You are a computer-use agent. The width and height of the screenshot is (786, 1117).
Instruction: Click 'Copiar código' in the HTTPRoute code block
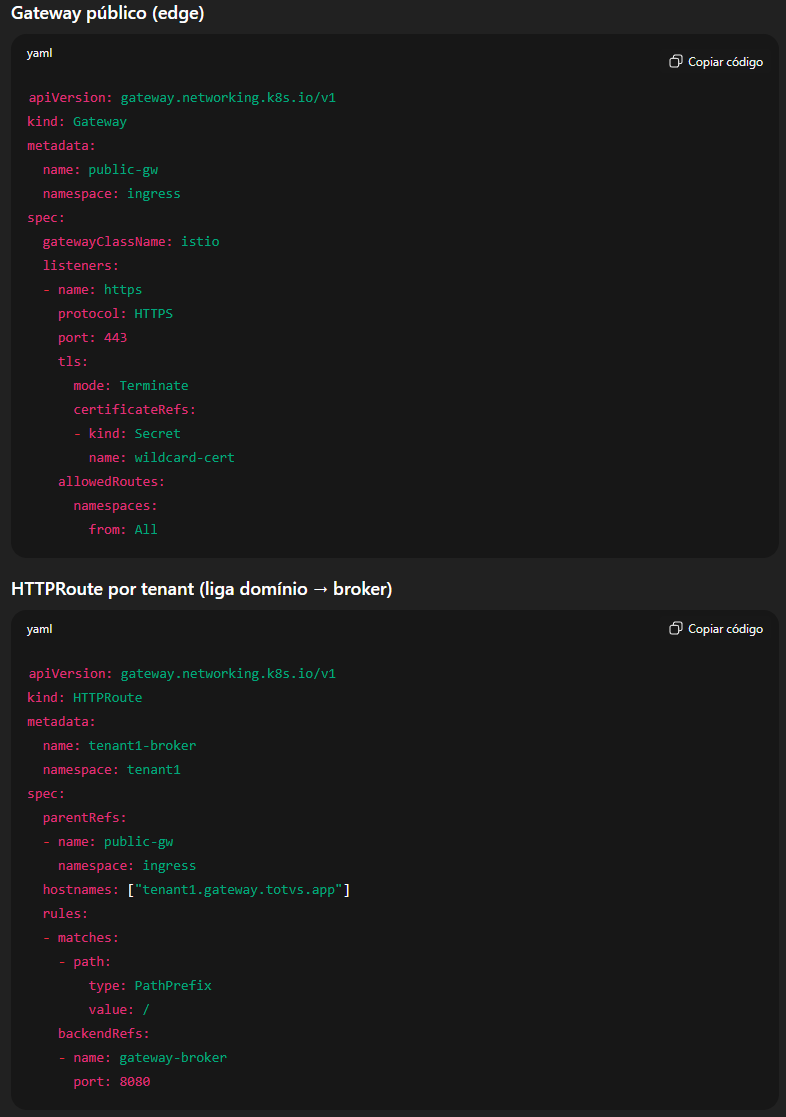(x=725, y=628)
